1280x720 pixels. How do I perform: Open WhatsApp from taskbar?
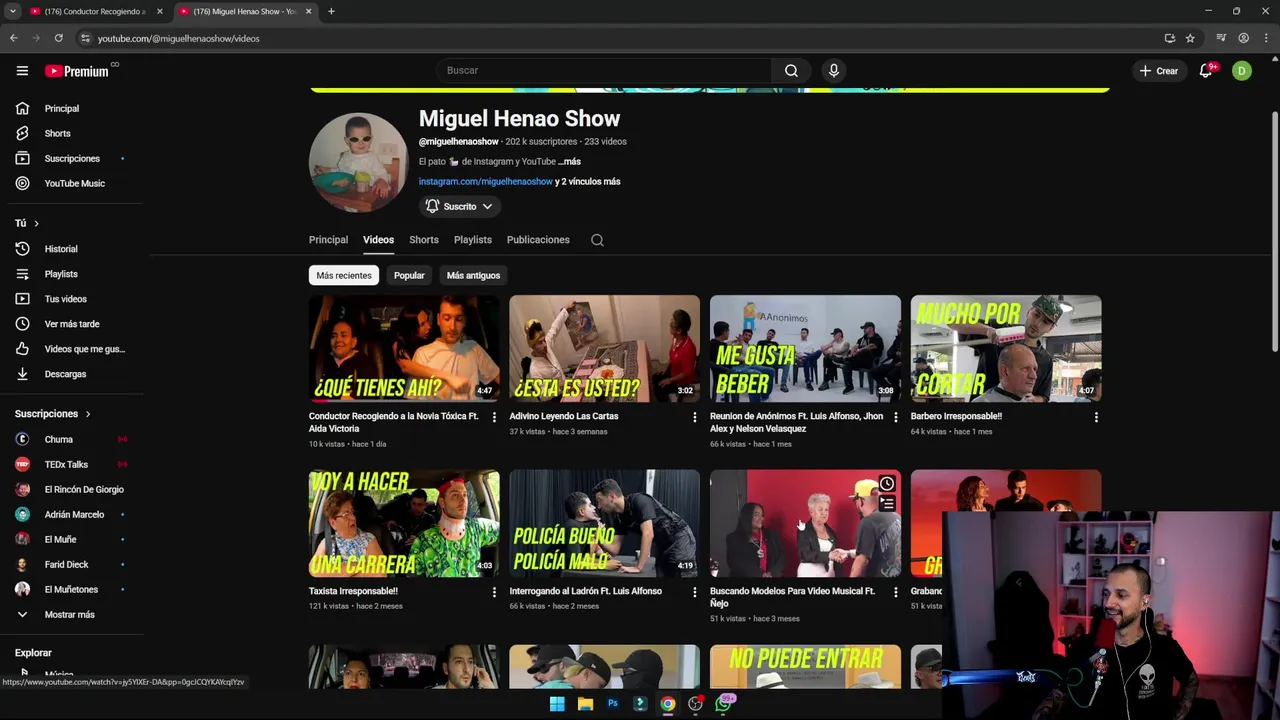click(724, 704)
